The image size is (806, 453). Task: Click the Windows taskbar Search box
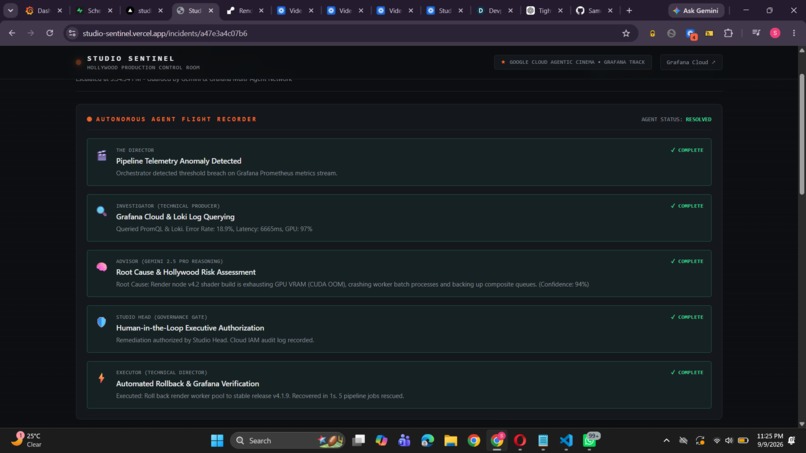[287, 441]
